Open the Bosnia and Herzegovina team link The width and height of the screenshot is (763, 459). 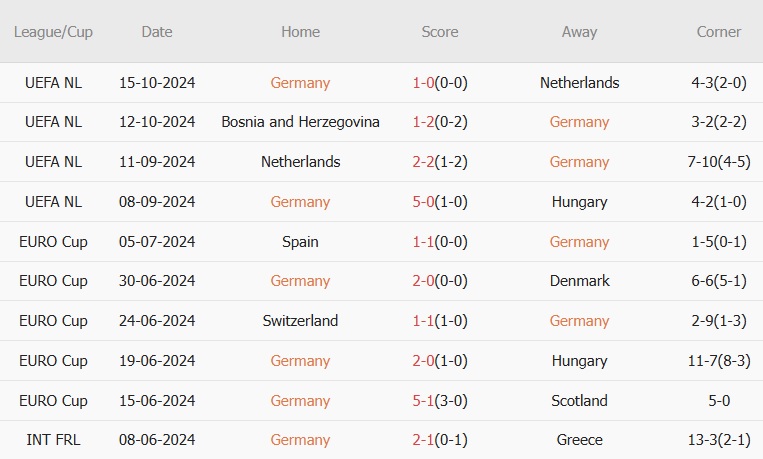(x=300, y=122)
